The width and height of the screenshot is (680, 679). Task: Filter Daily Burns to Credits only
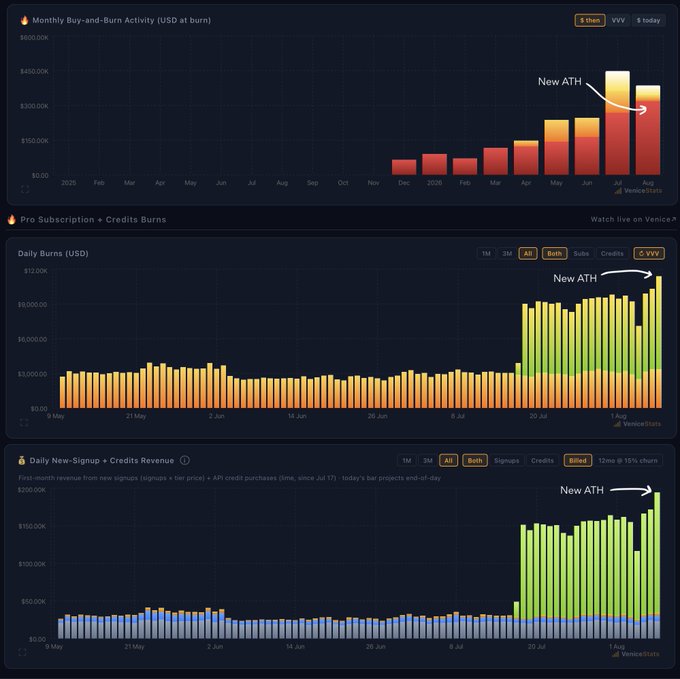coord(612,254)
